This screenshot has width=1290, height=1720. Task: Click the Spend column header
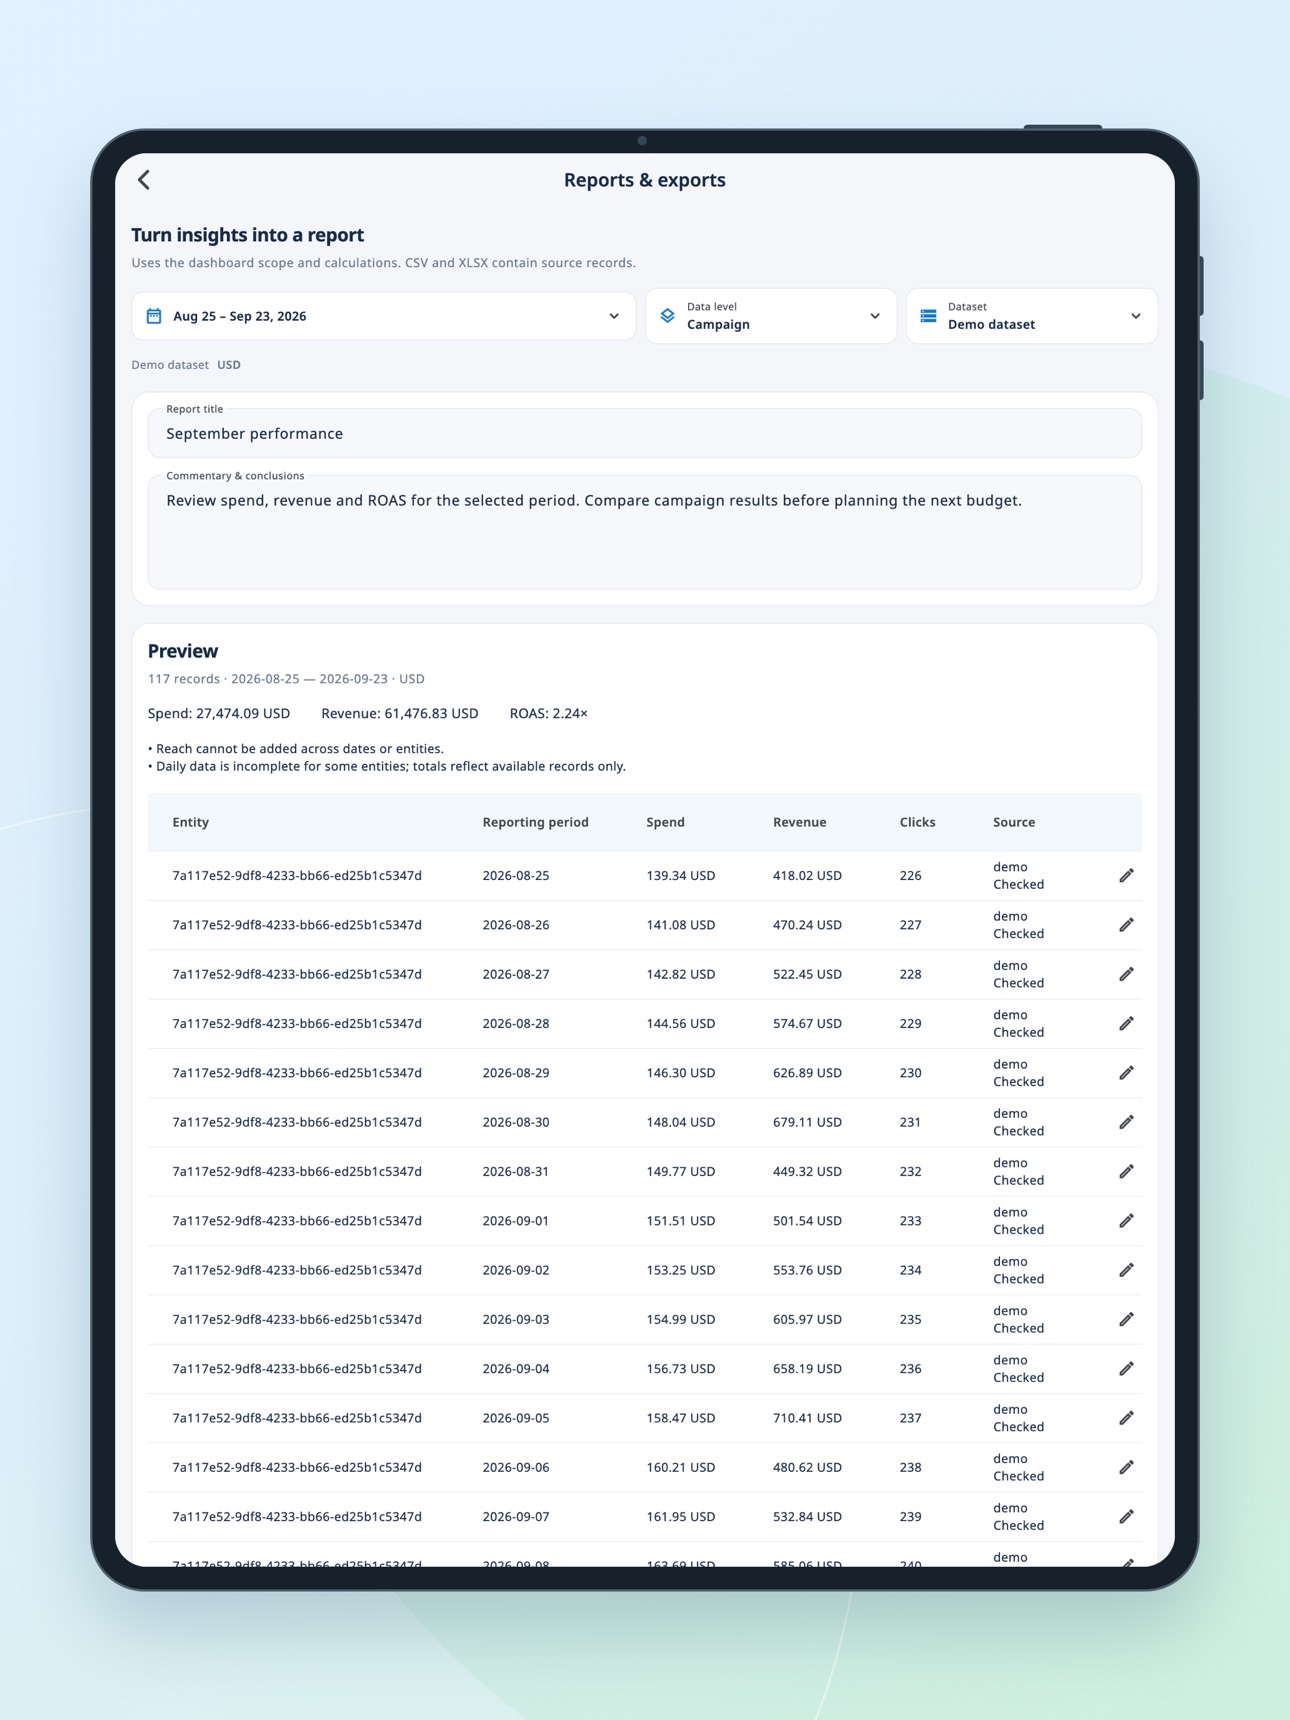click(x=665, y=822)
